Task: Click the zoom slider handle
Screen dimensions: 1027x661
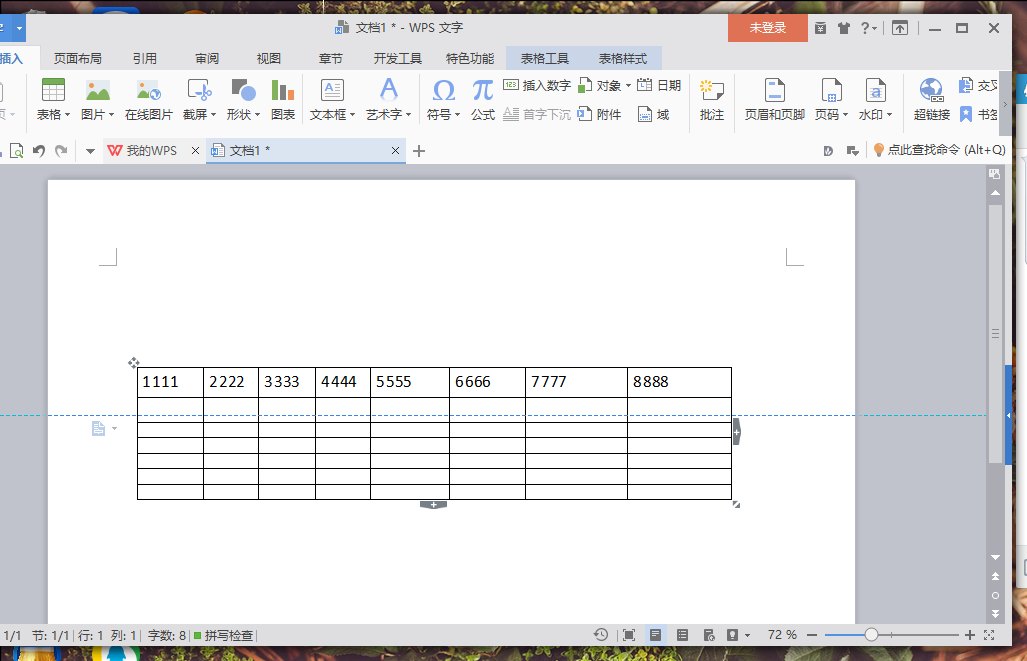Action: coord(871,635)
